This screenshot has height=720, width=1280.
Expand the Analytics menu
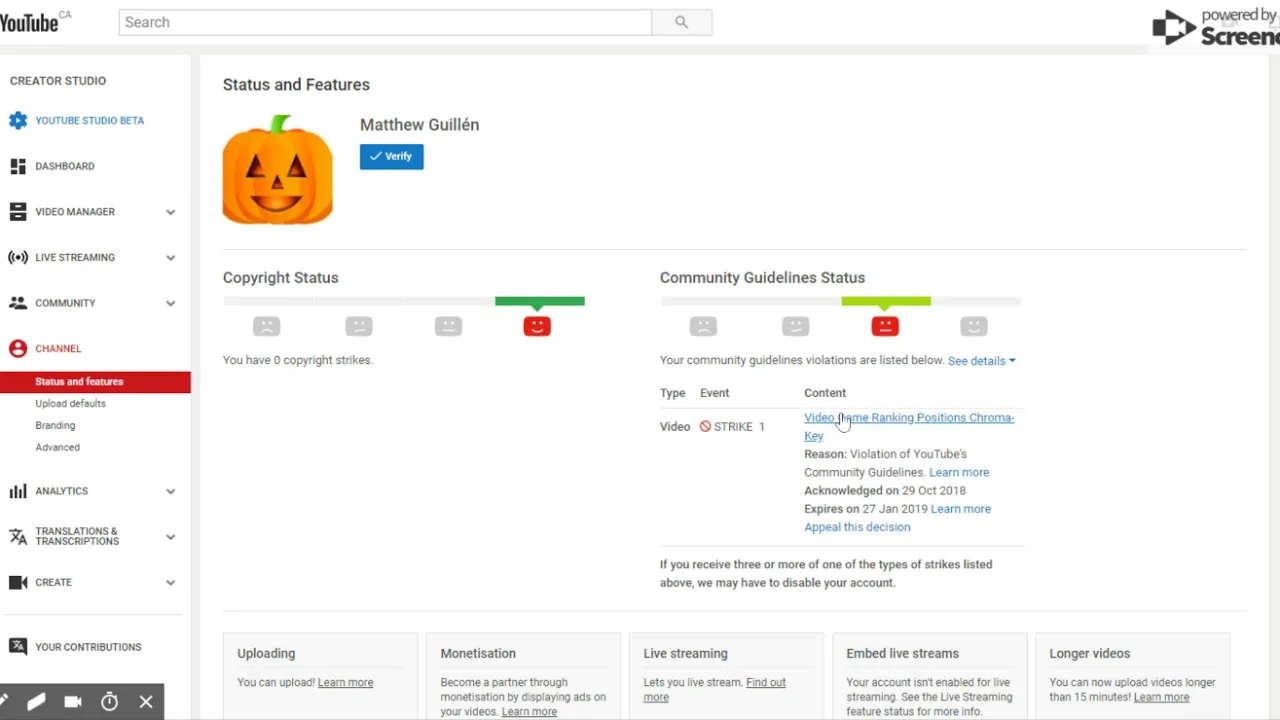coord(170,491)
